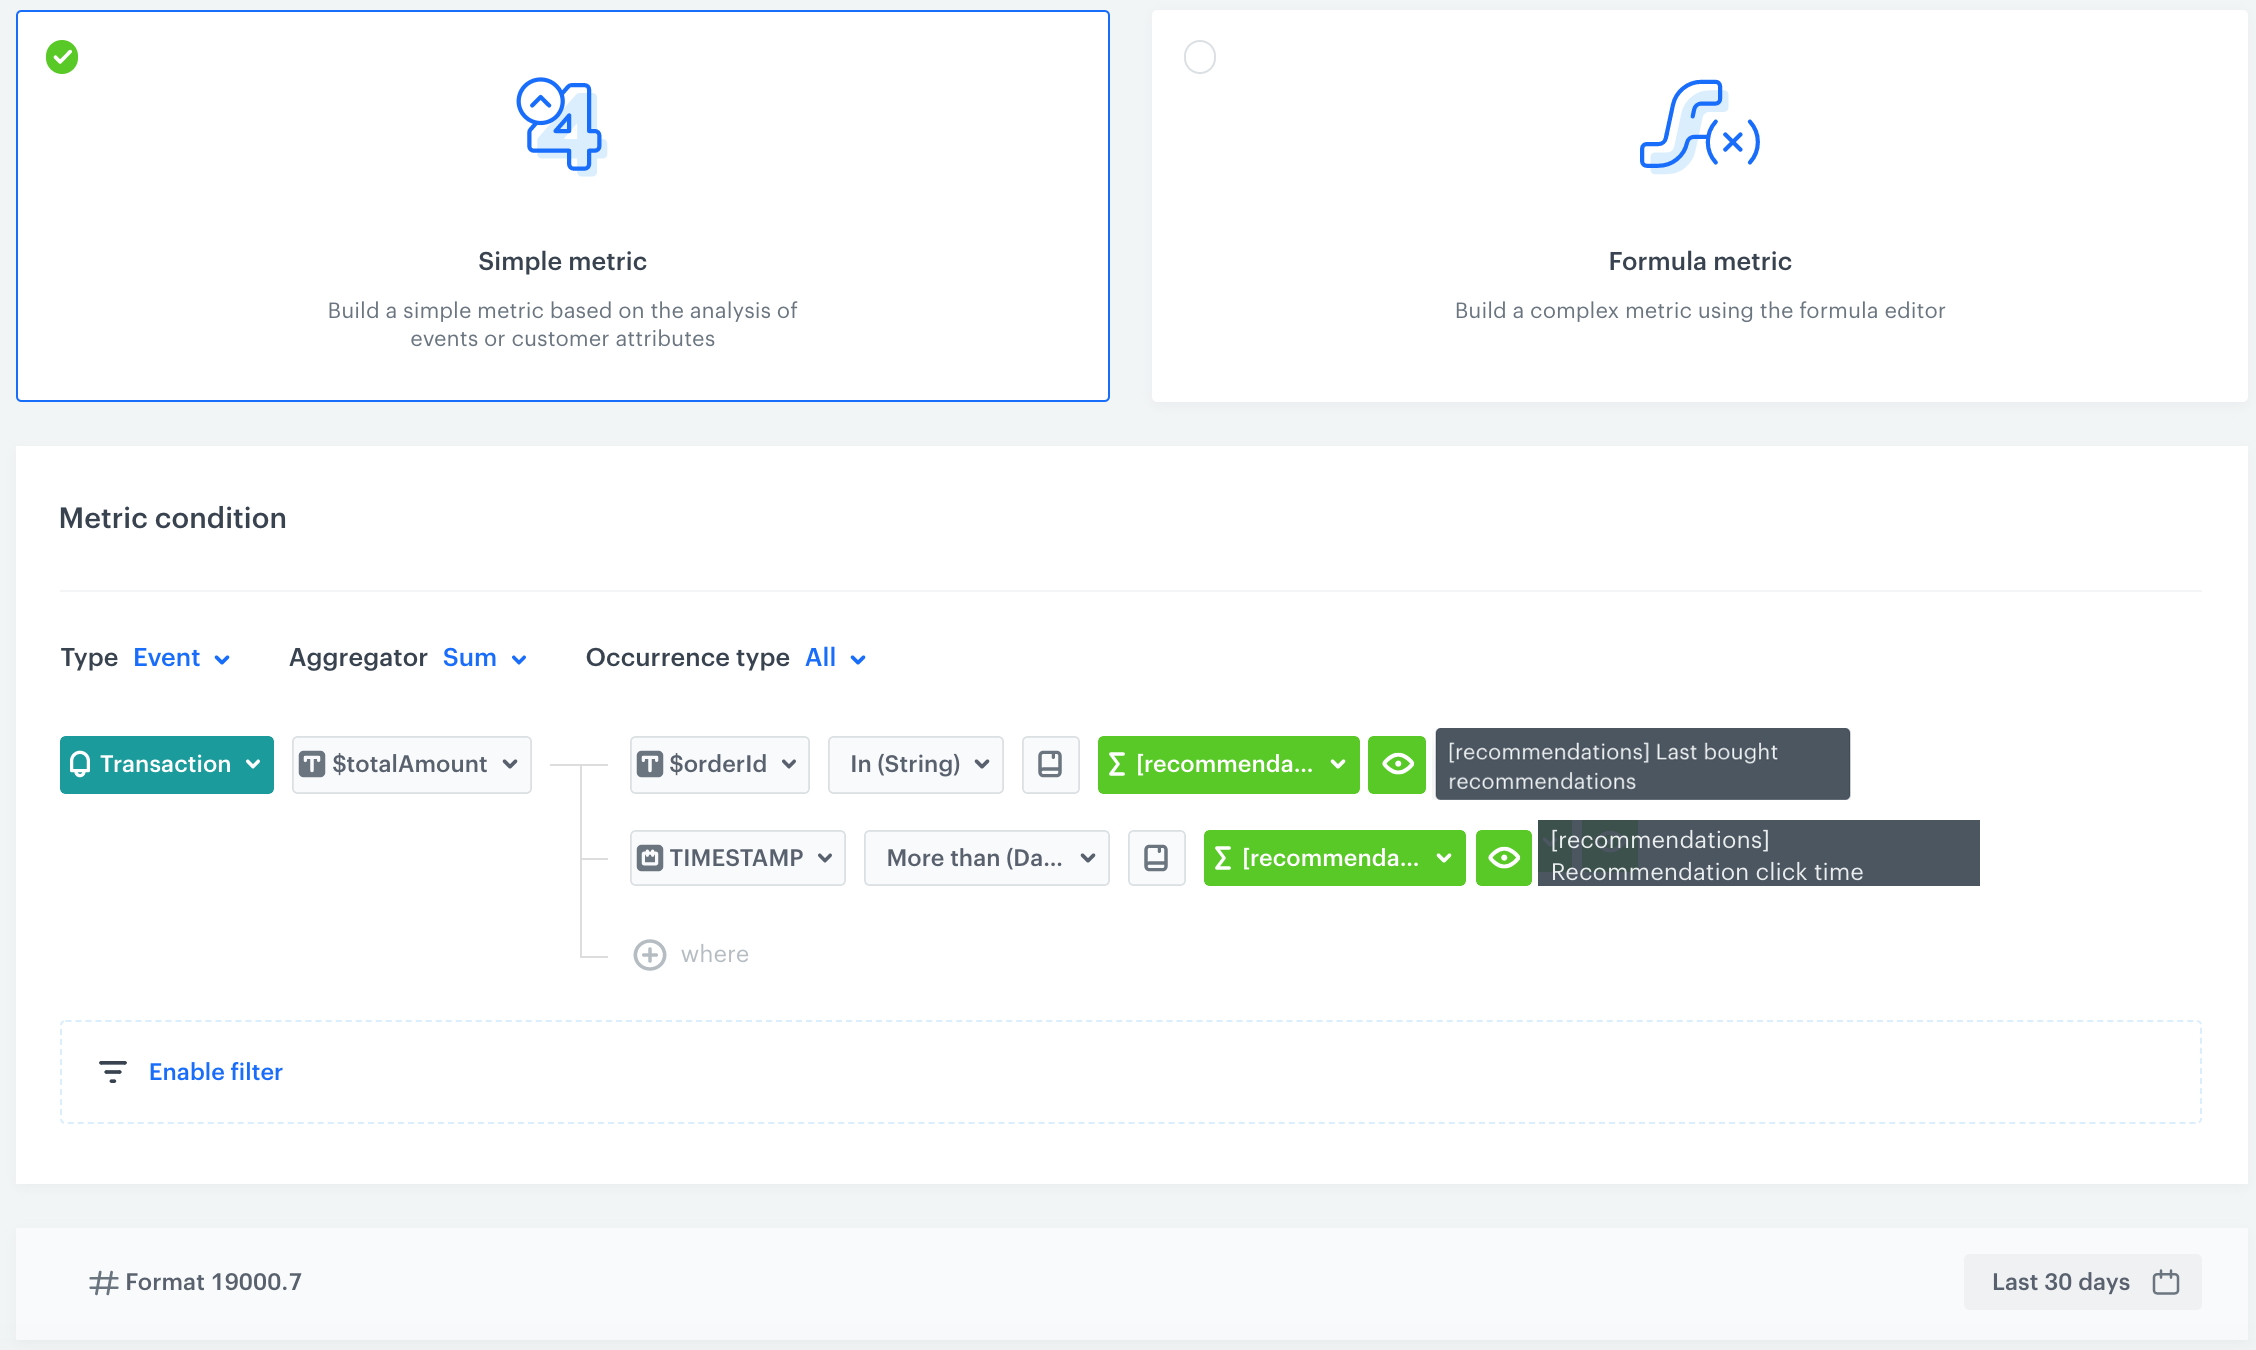Open the Transaction event dropdown
2256x1350 pixels.
click(167, 765)
